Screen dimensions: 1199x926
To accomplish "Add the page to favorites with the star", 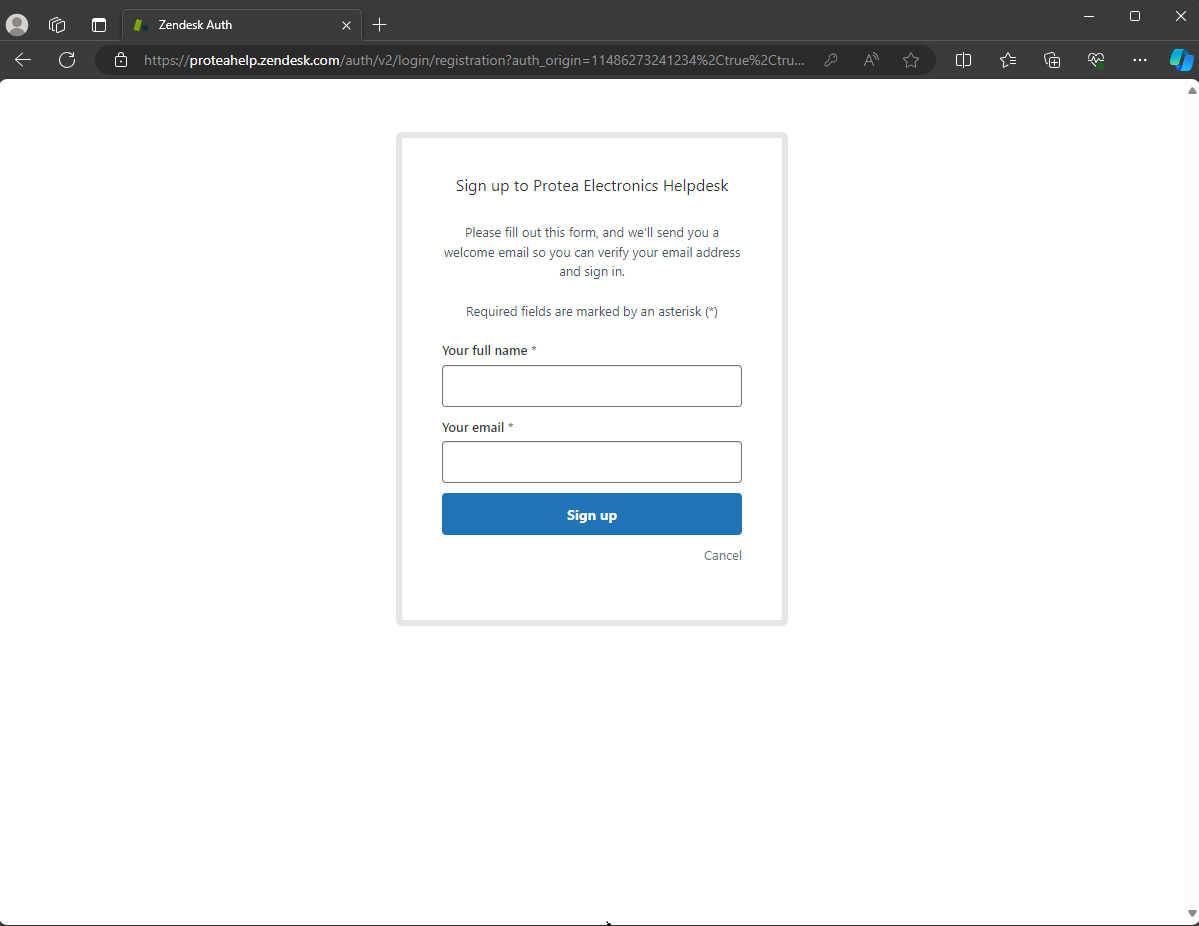I will point(911,60).
